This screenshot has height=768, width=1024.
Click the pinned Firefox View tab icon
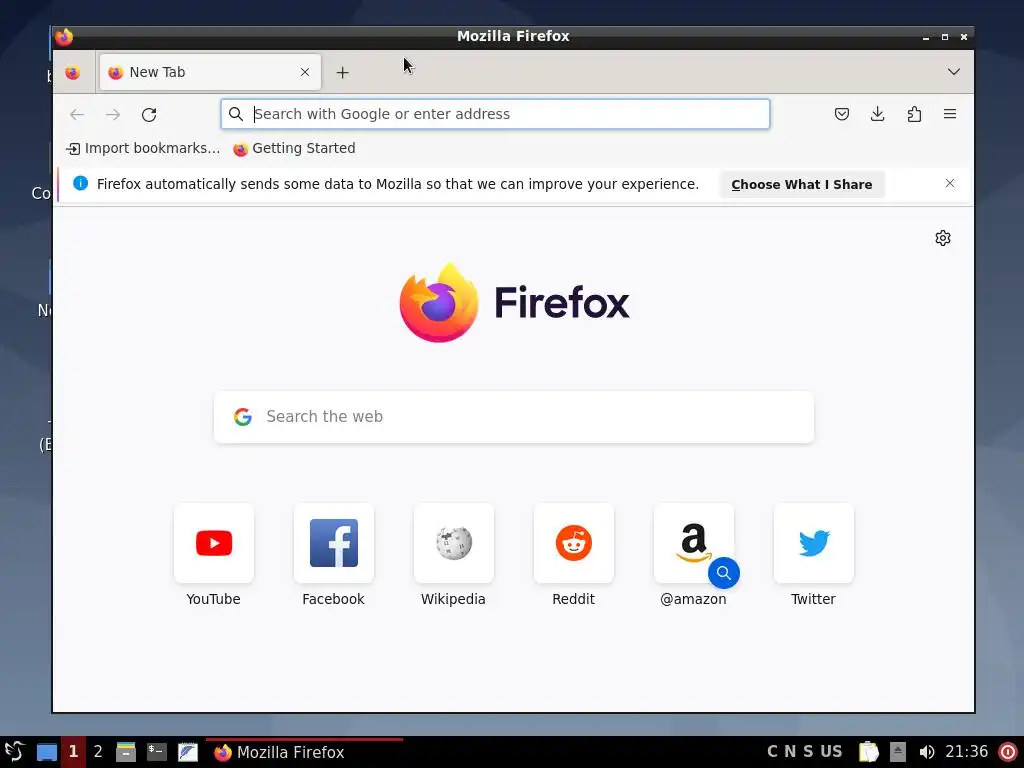click(x=72, y=72)
